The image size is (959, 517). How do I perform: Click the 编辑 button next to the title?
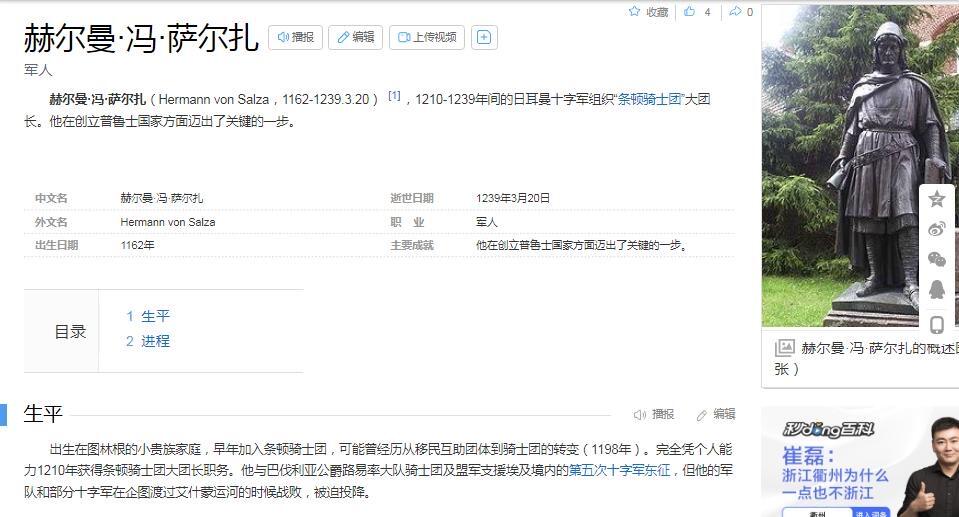pos(355,37)
